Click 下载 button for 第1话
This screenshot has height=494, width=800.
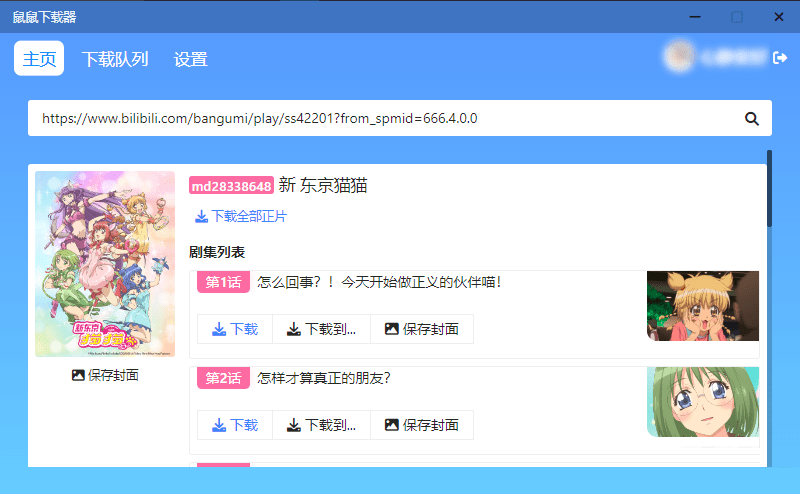click(235, 329)
